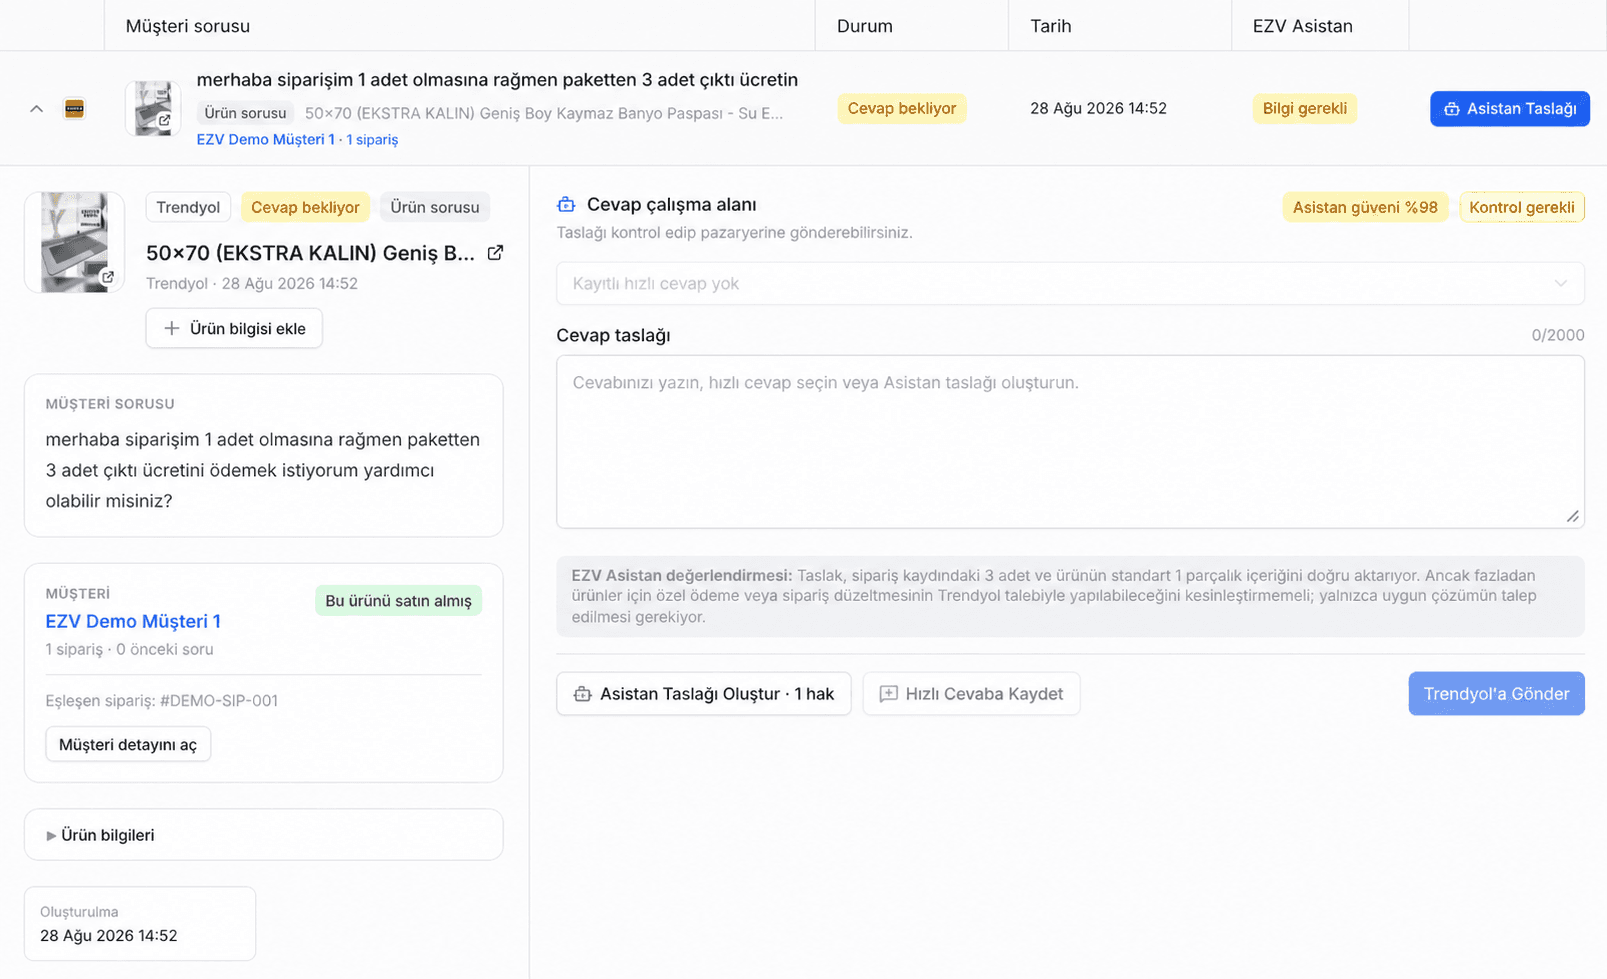Open external link icon next to product title

495,253
